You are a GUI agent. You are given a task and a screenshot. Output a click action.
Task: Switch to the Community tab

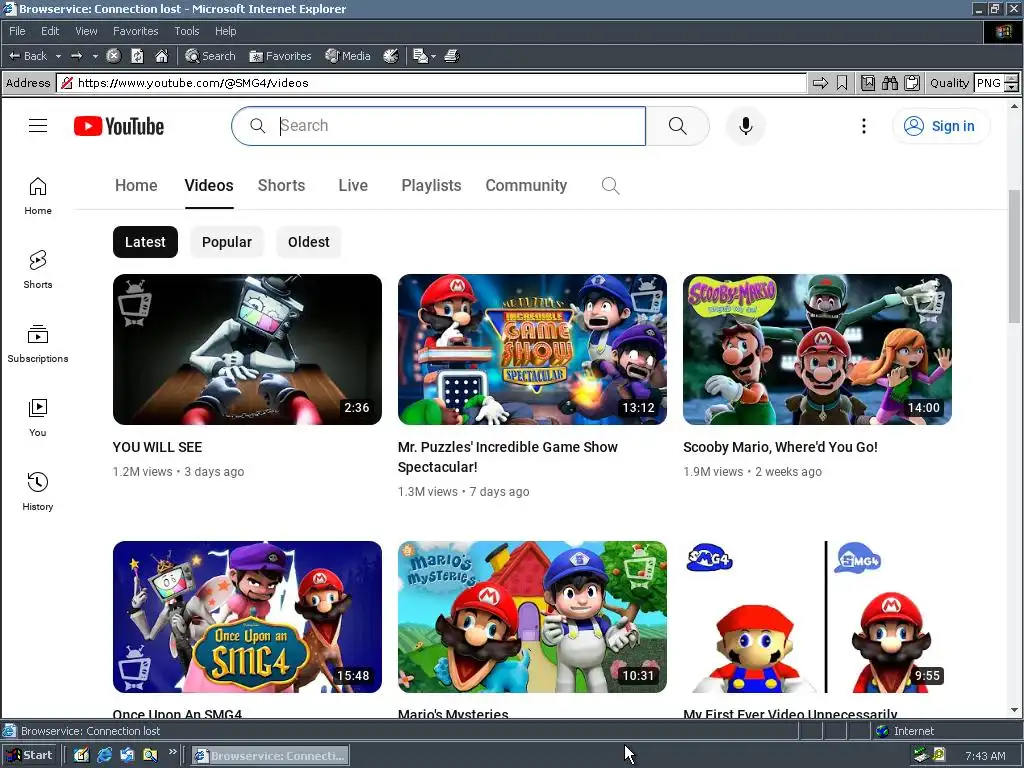click(526, 185)
